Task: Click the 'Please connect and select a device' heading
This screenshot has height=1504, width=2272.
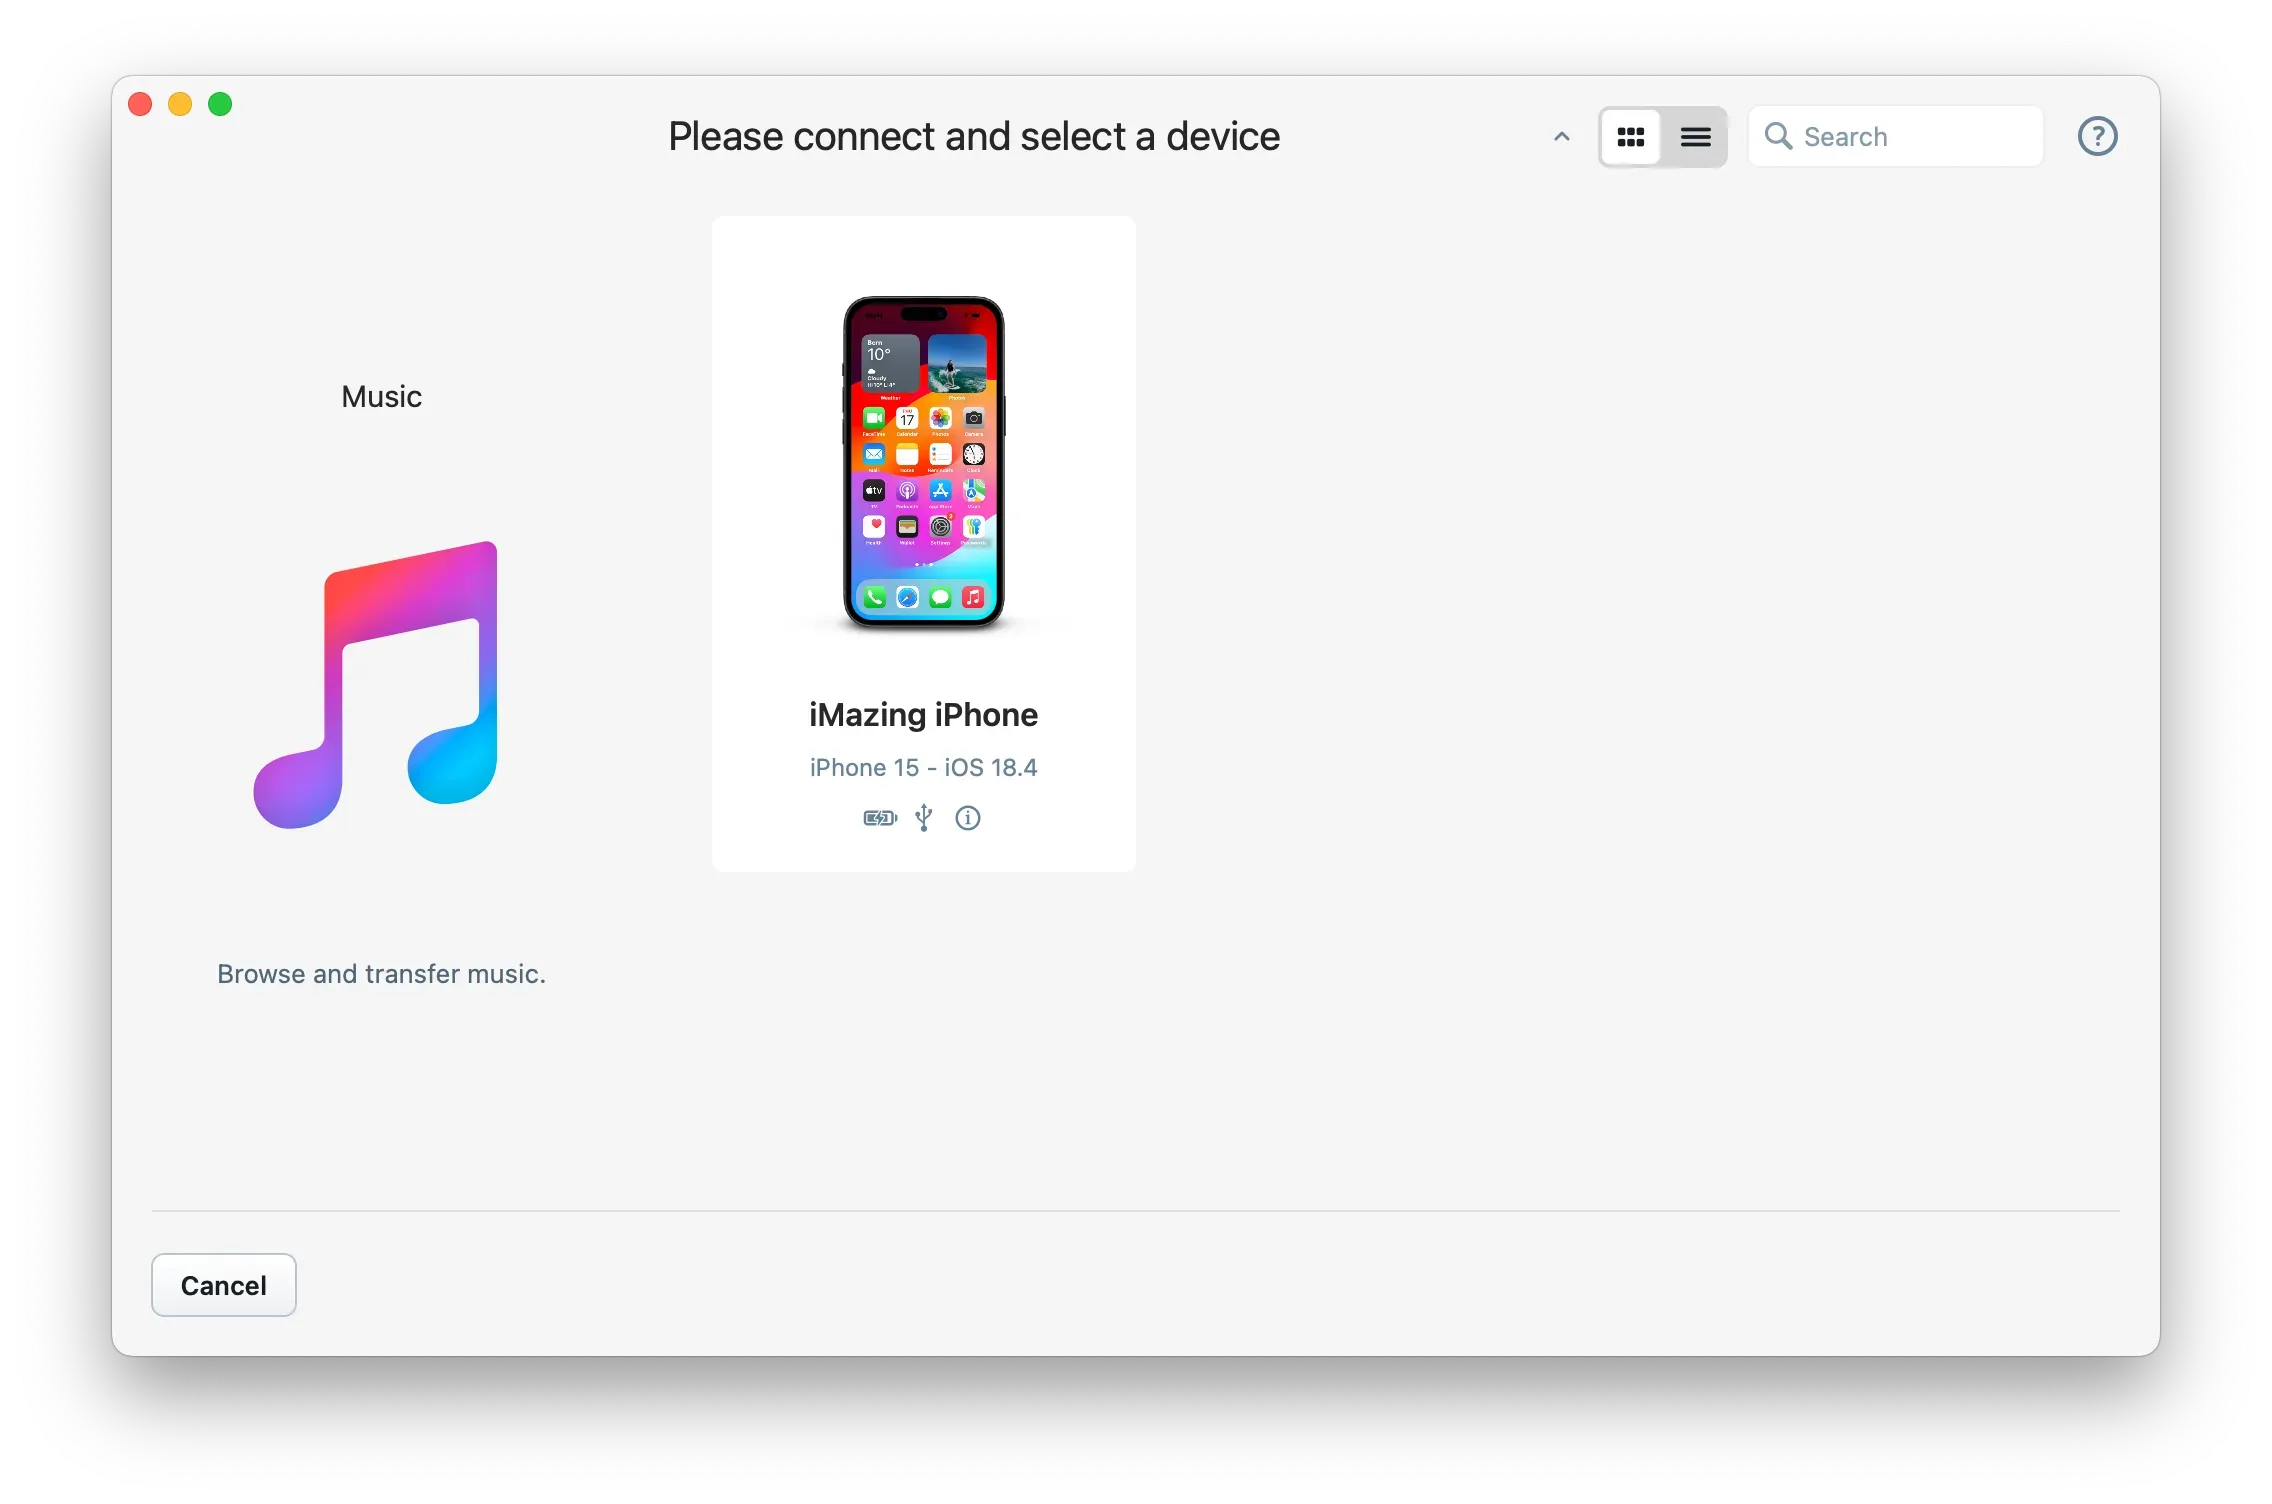Action: [x=974, y=136]
